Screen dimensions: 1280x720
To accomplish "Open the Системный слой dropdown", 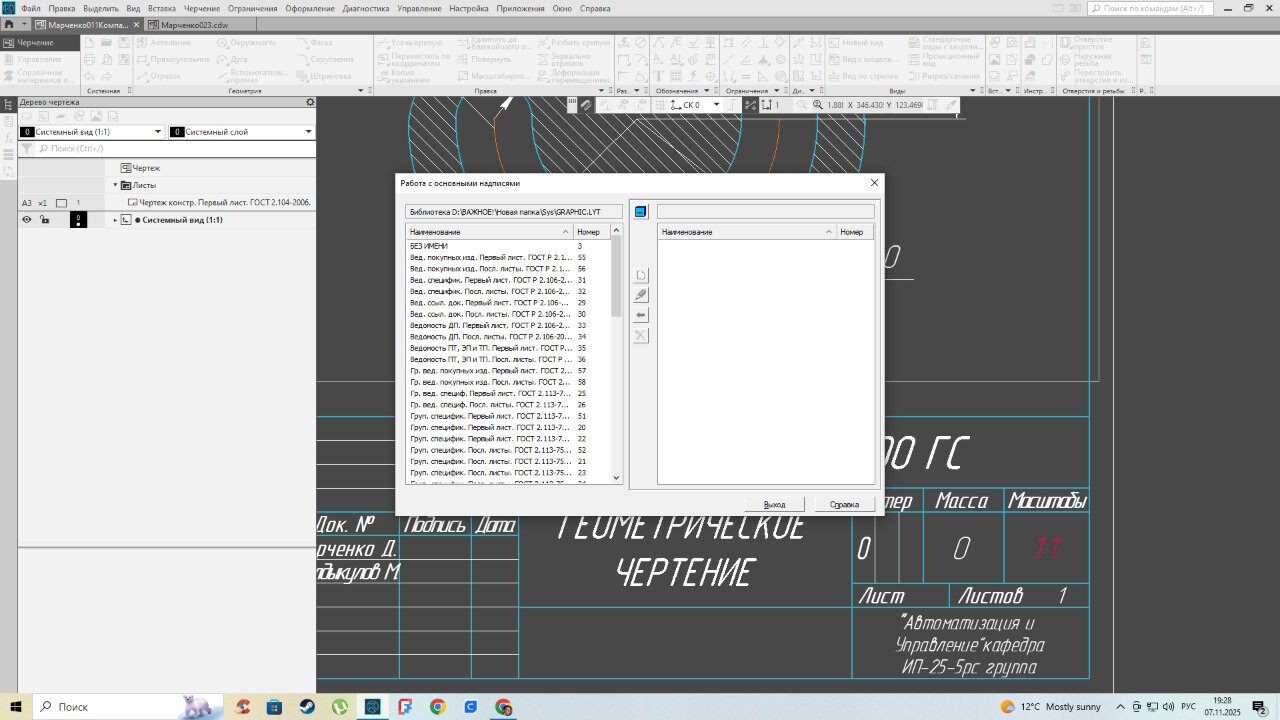I will 306,132.
